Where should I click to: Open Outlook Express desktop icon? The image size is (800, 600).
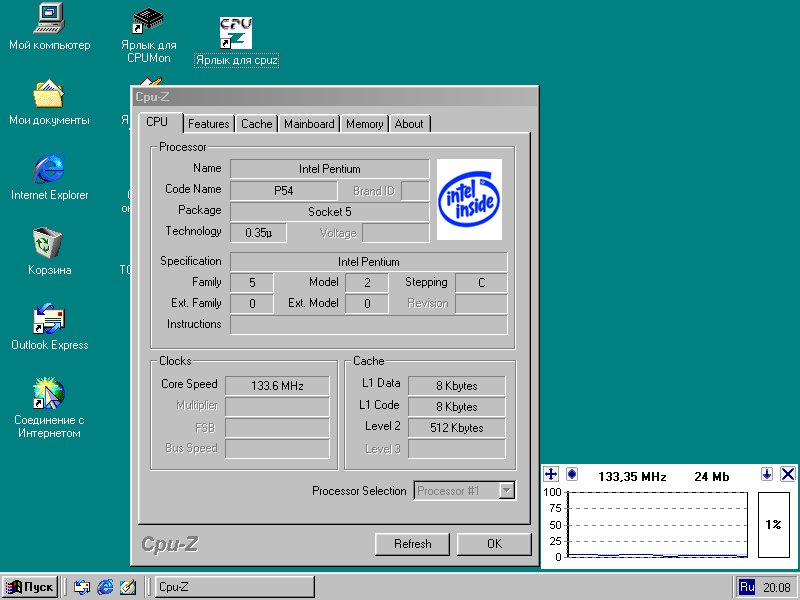point(48,320)
